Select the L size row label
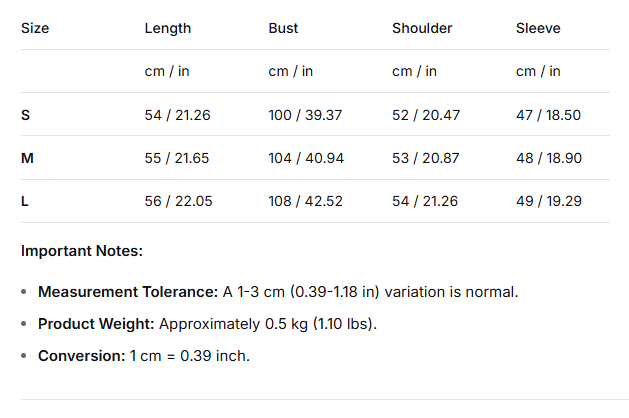 coord(25,201)
